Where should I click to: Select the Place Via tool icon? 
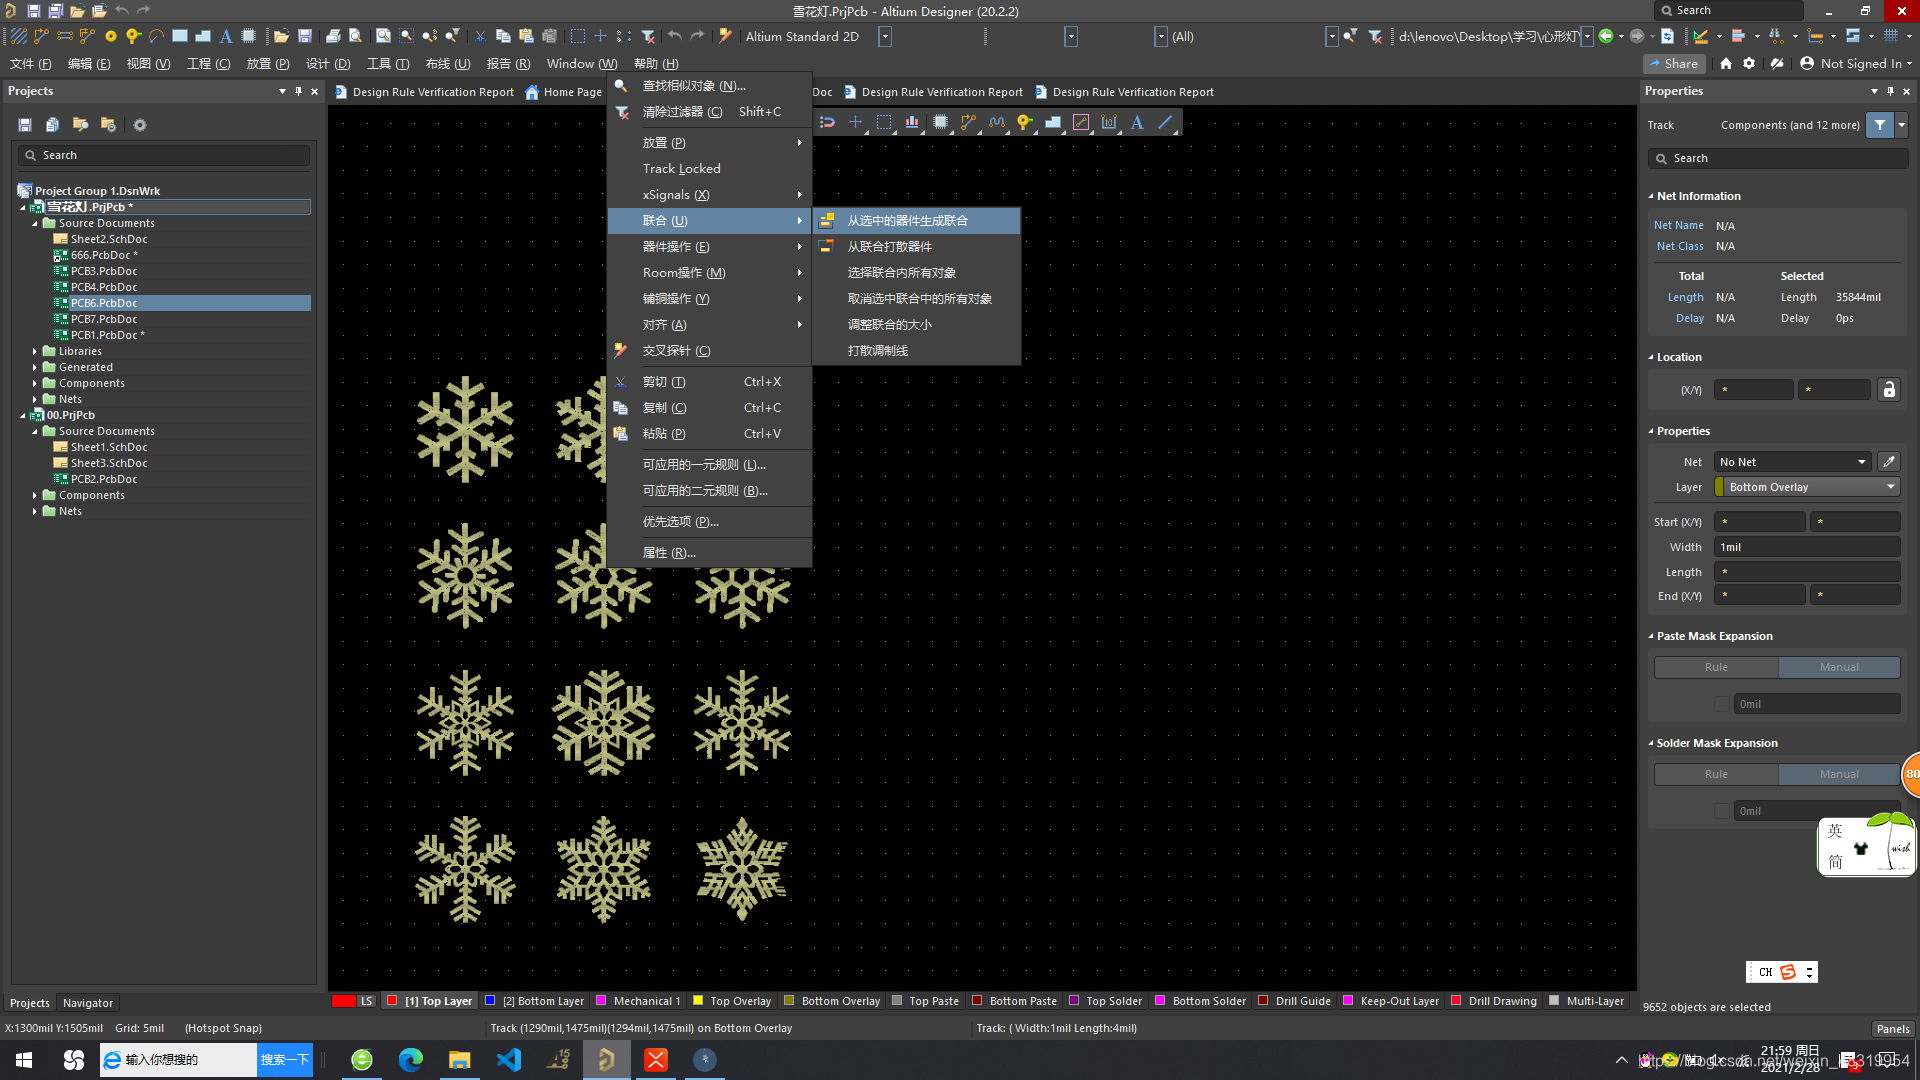[x=1025, y=121]
